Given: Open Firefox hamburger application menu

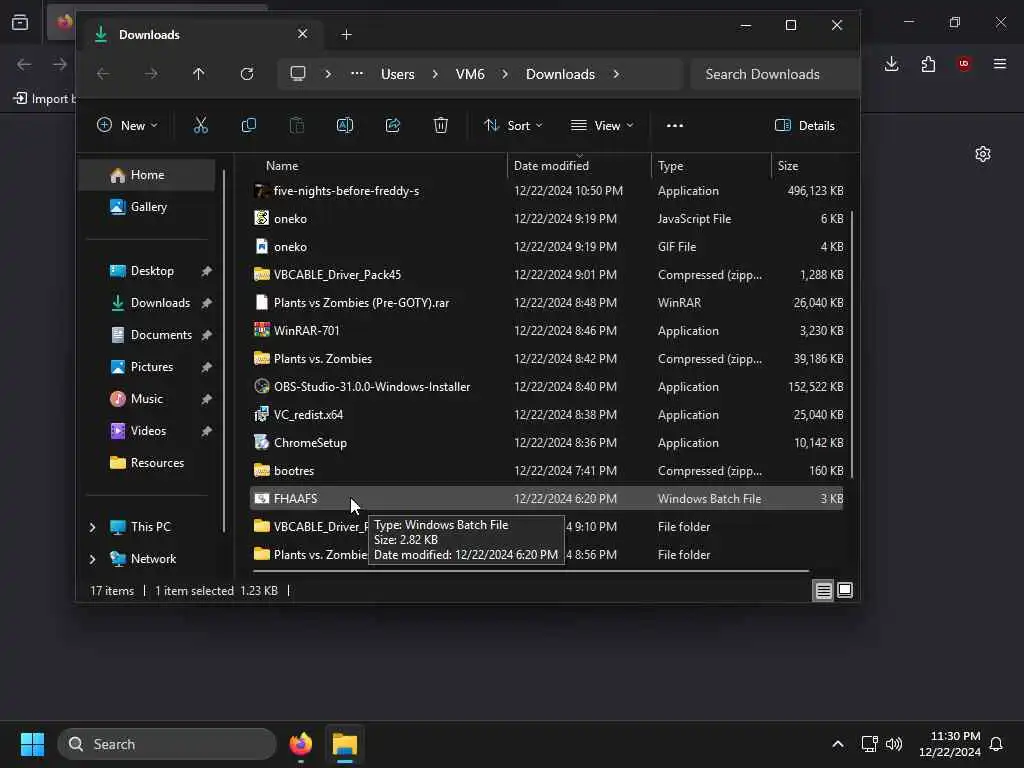Looking at the screenshot, I should pyautogui.click(x=1000, y=64).
